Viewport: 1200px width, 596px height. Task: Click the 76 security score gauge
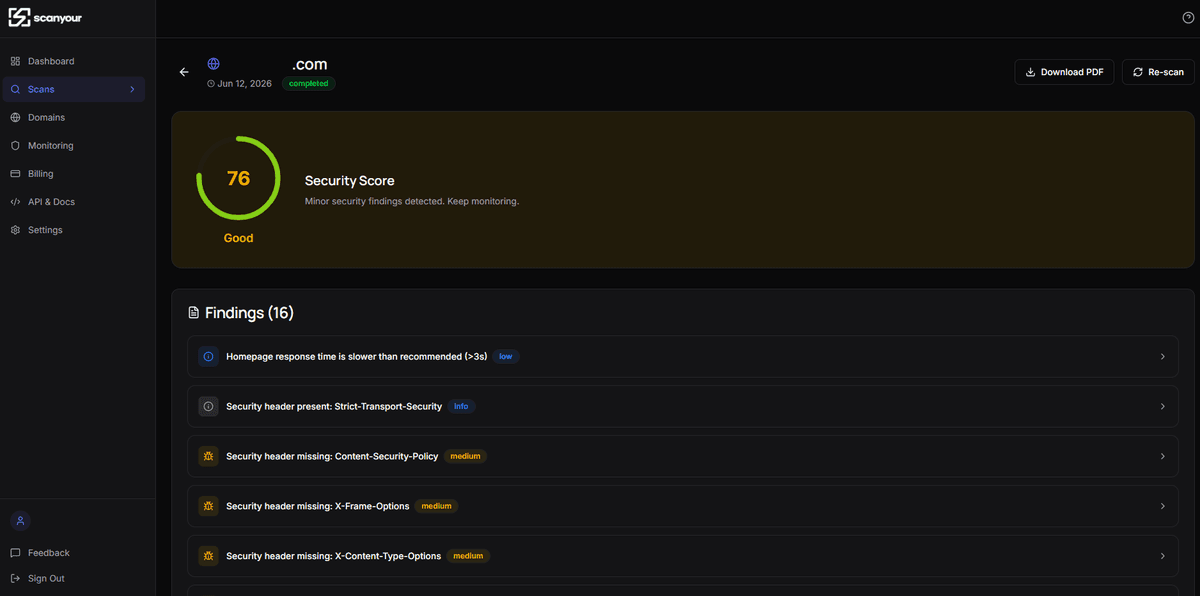click(x=238, y=178)
